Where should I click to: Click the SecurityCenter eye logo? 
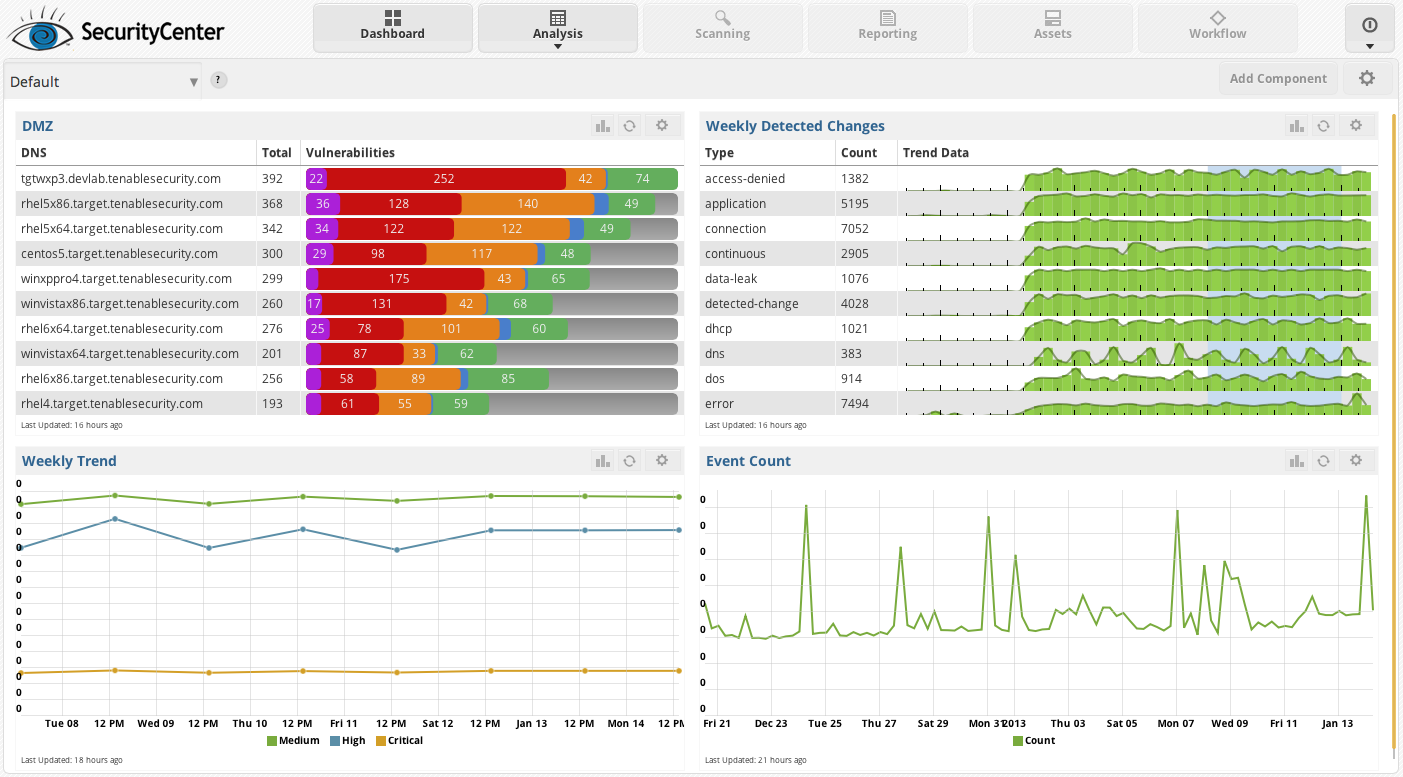39,30
